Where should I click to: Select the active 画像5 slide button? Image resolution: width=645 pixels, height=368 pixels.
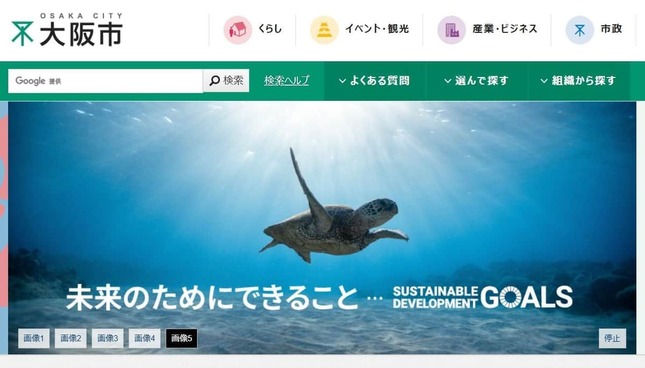click(181, 338)
